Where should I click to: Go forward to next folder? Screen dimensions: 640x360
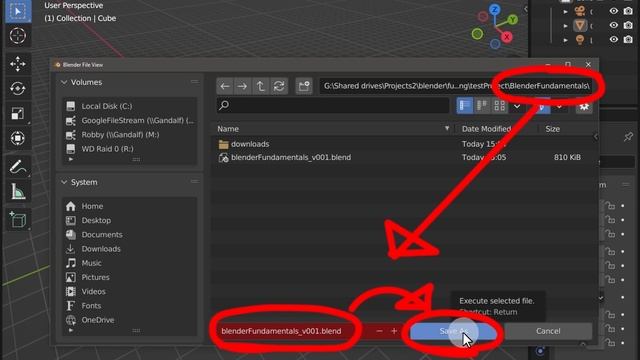[242, 86]
